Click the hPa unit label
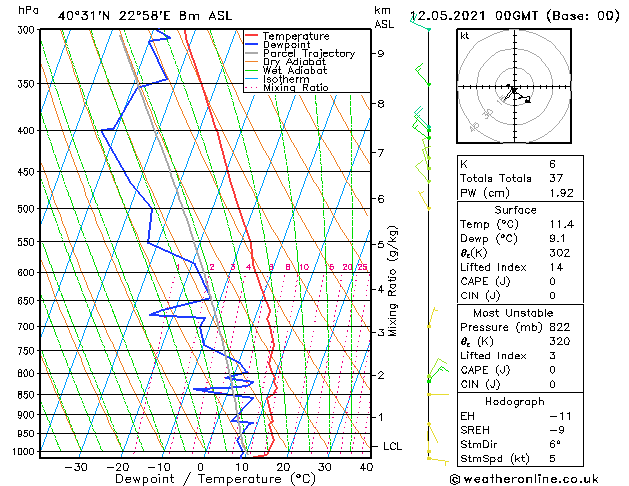Screen dimensions: 629x486 (28, 11)
